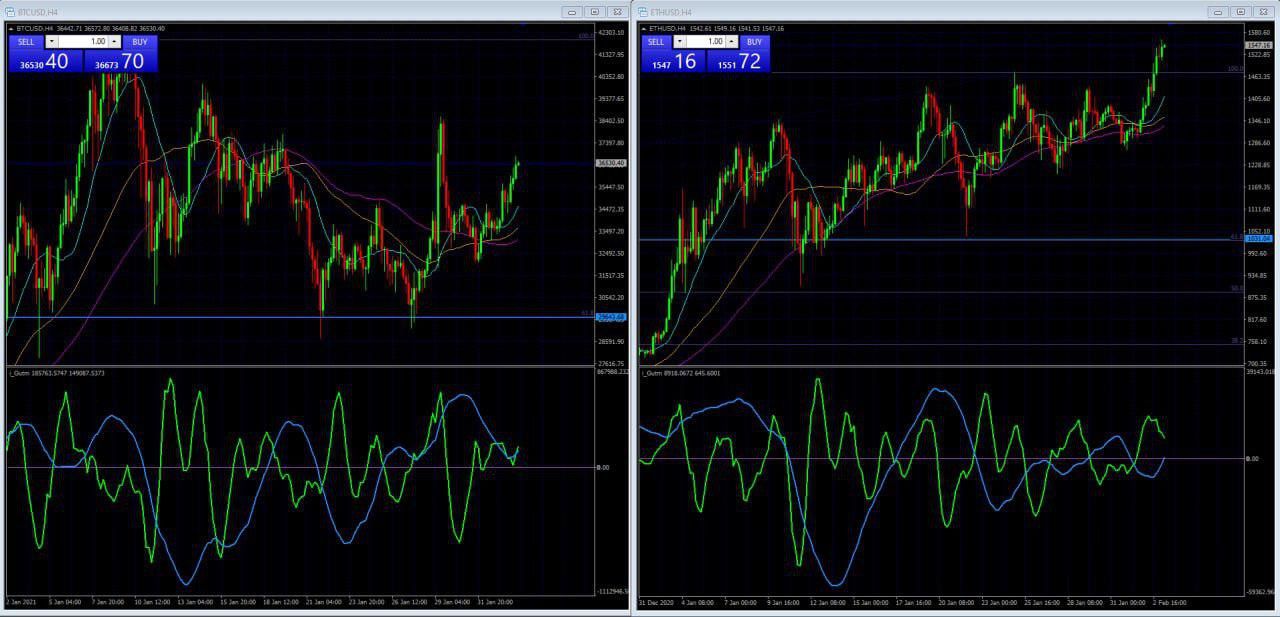The height and width of the screenshot is (617, 1280).
Task: Click BUY in the ETHUSD chart panel
Action: [x=755, y=42]
